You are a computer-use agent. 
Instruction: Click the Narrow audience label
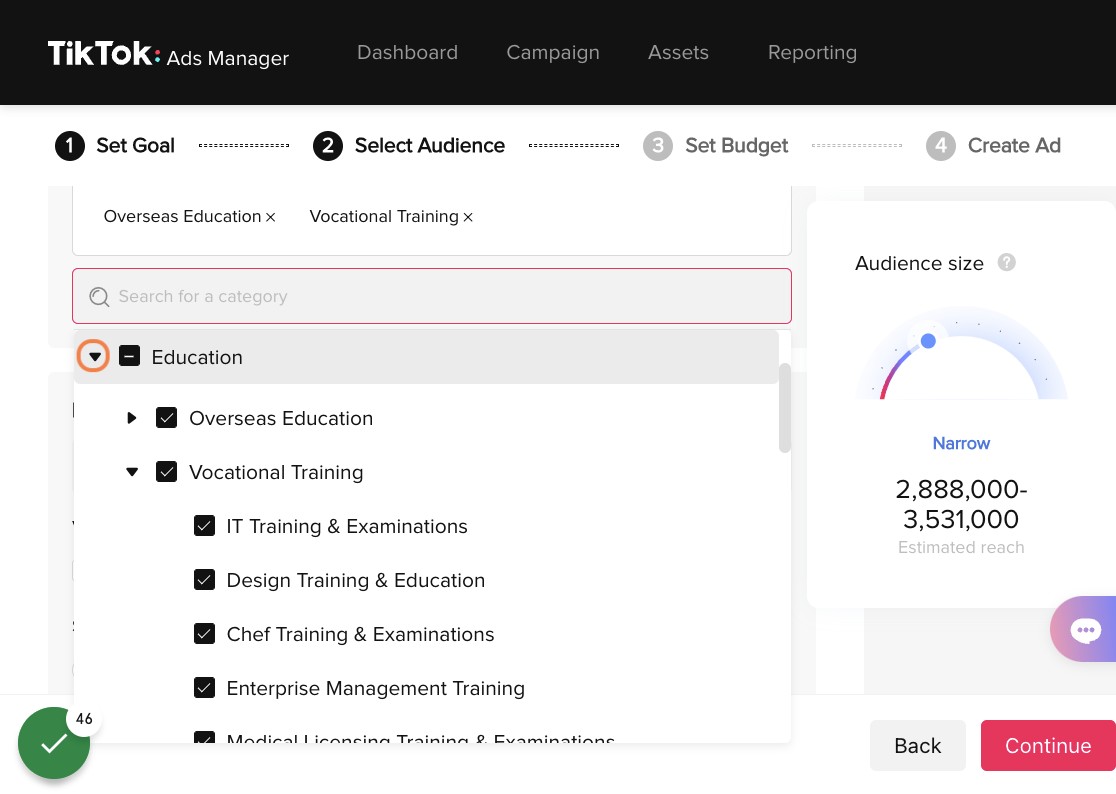[x=961, y=443]
